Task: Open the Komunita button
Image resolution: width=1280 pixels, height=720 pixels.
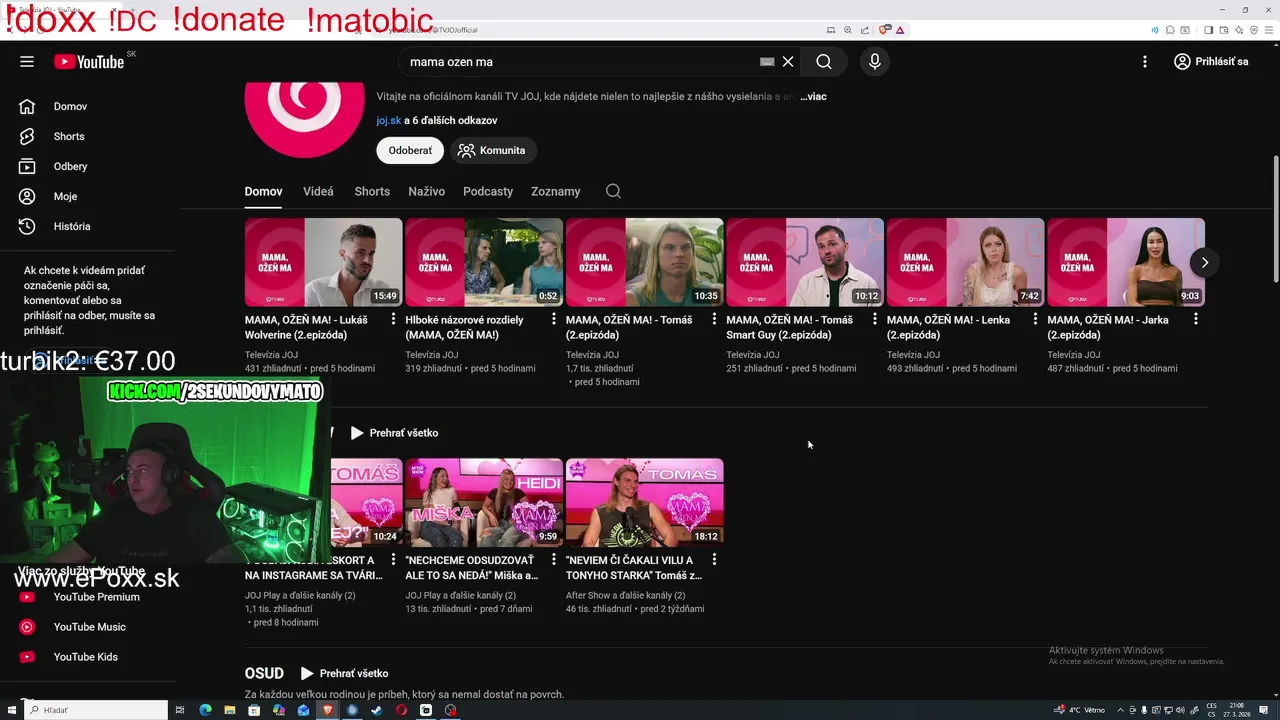Action: click(493, 150)
